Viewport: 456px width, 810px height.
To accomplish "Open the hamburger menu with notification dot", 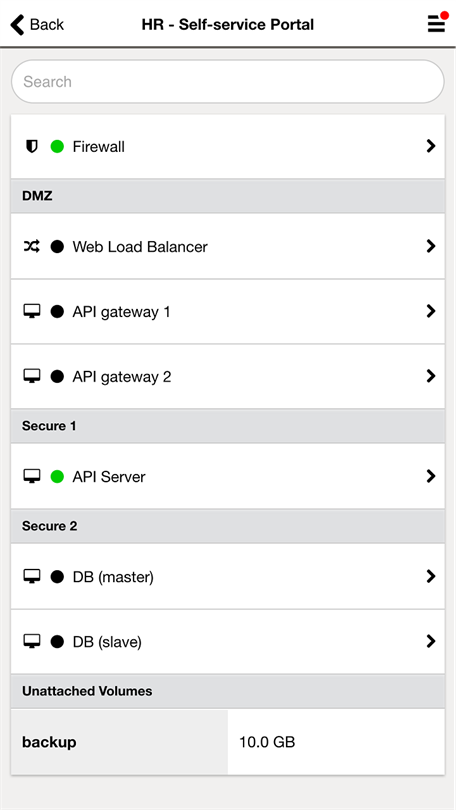I will click(436, 23).
